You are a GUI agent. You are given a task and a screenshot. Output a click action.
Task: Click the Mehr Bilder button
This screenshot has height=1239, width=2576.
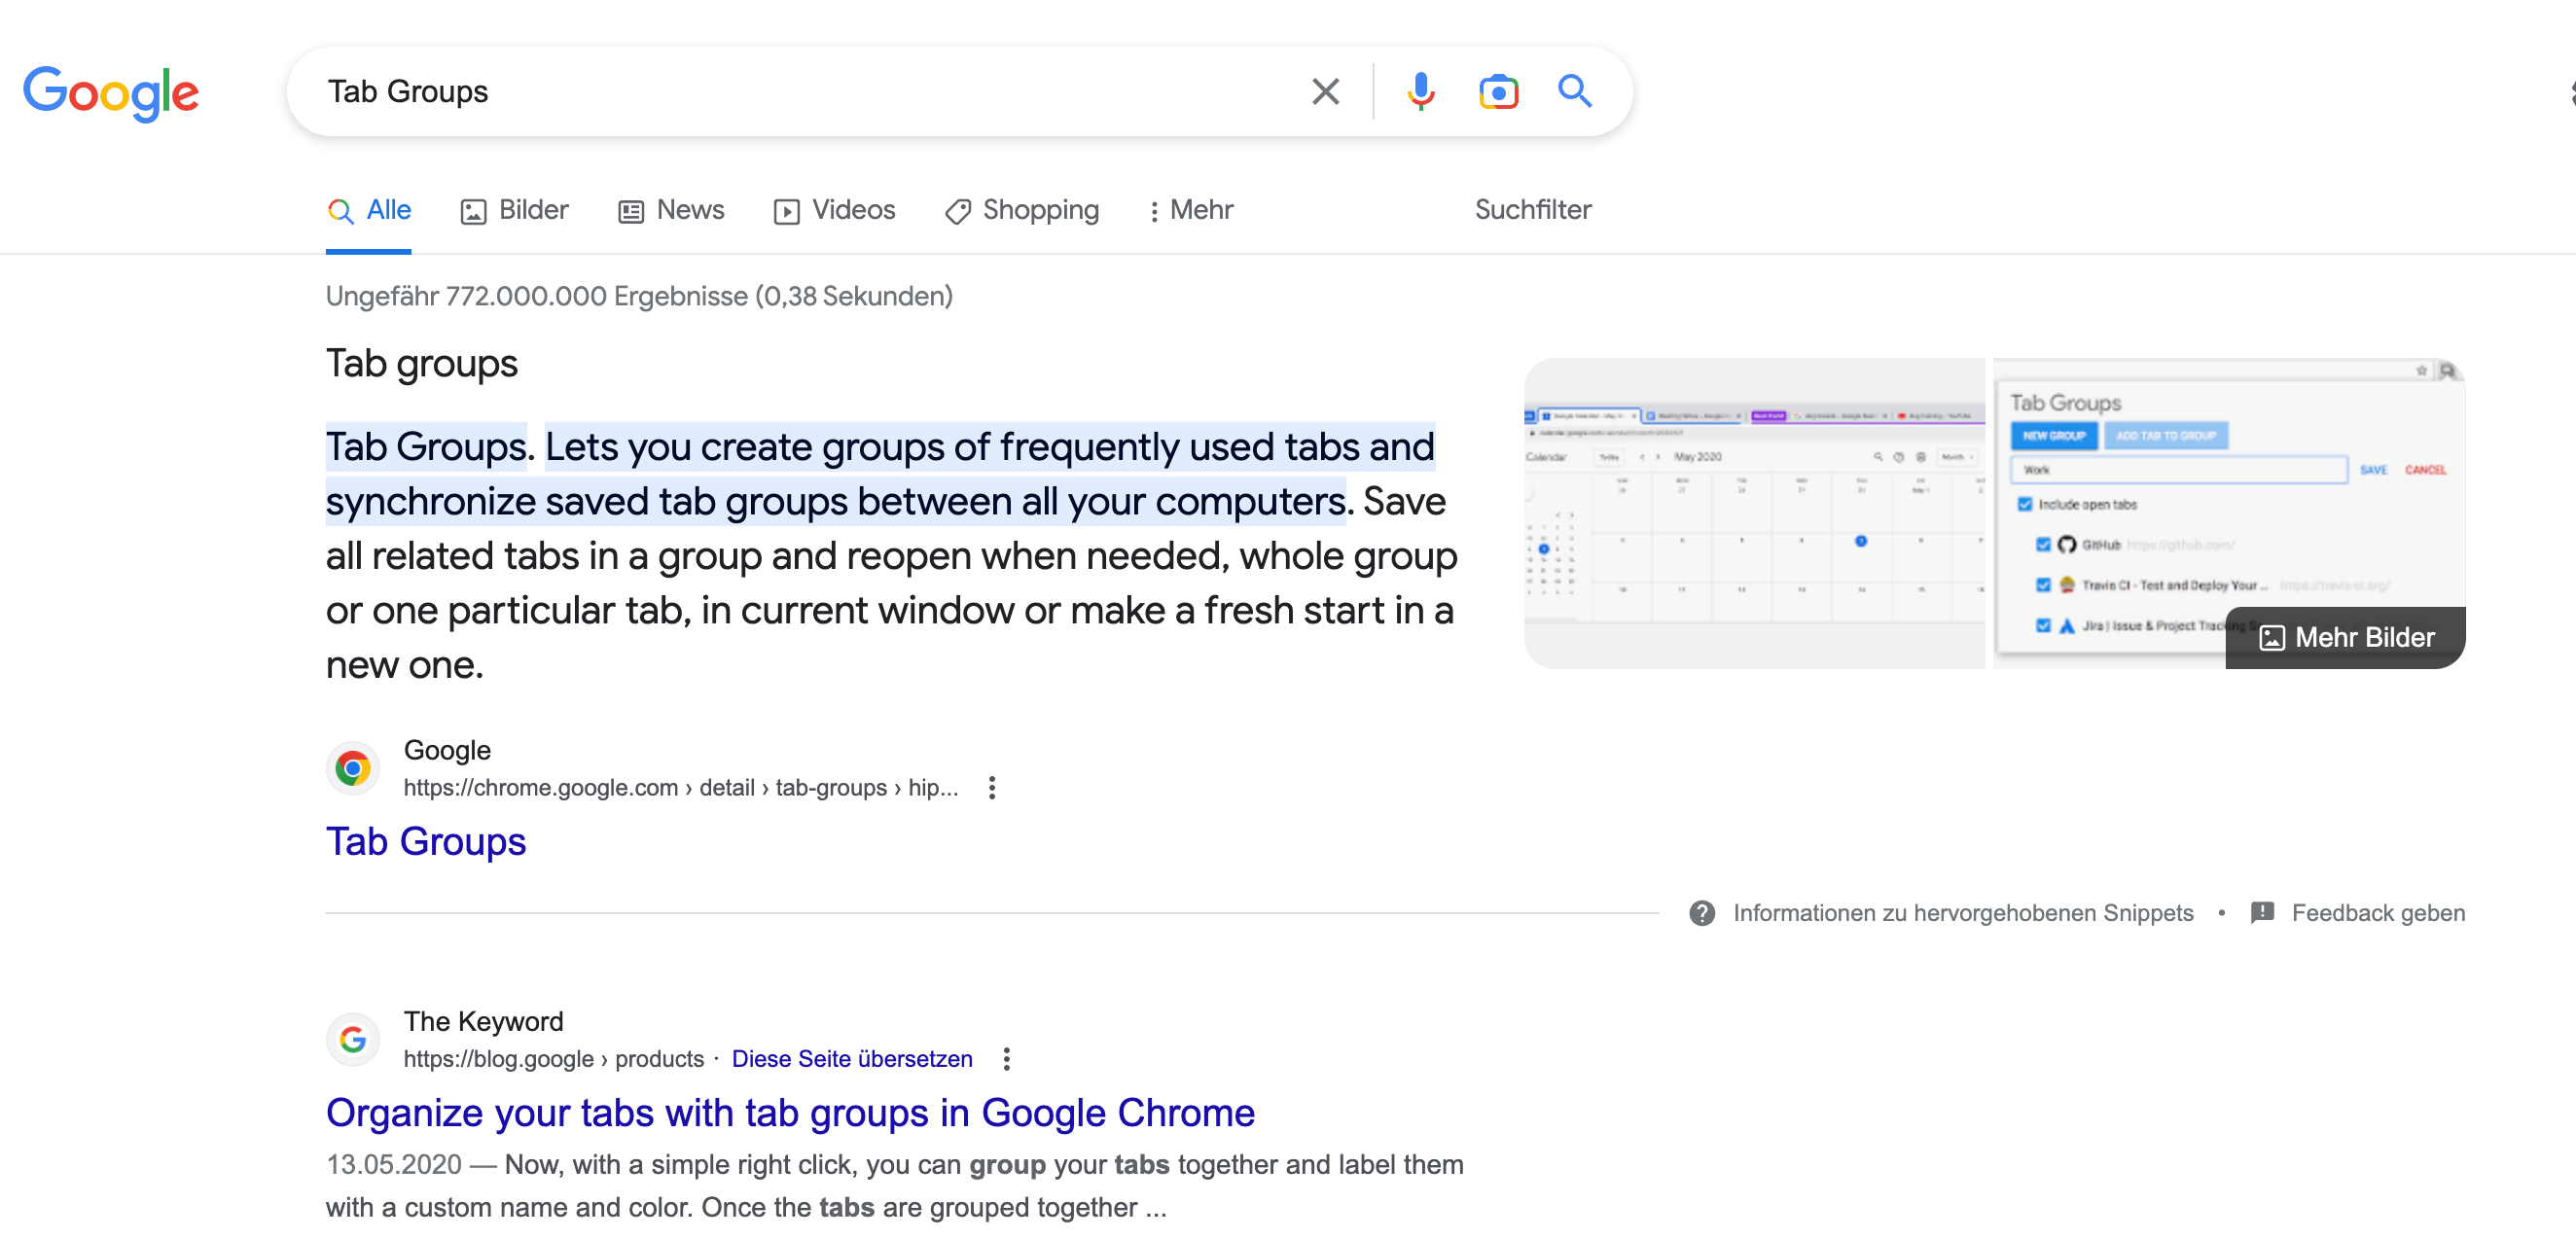click(x=2345, y=638)
